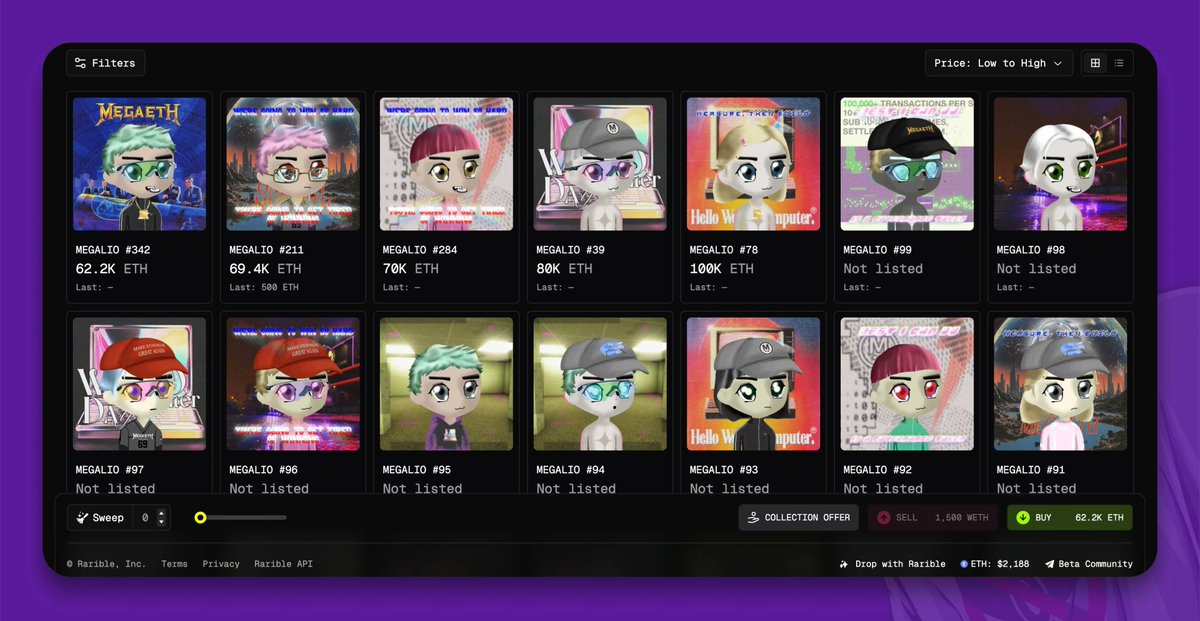Image resolution: width=1200 pixels, height=621 pixels.
Task: Open the Privacy link
Action: [221, 564]
